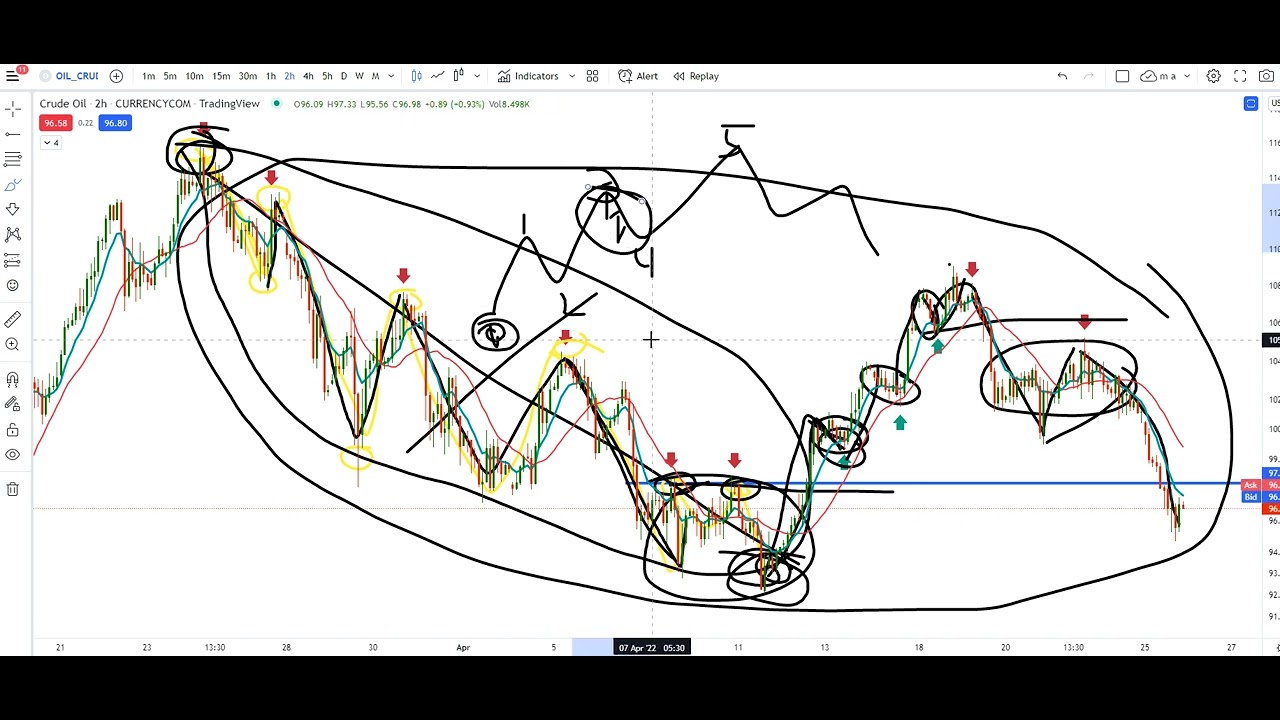
Task: Select the candles chart style icon
Action: click(x=459, y=76)
